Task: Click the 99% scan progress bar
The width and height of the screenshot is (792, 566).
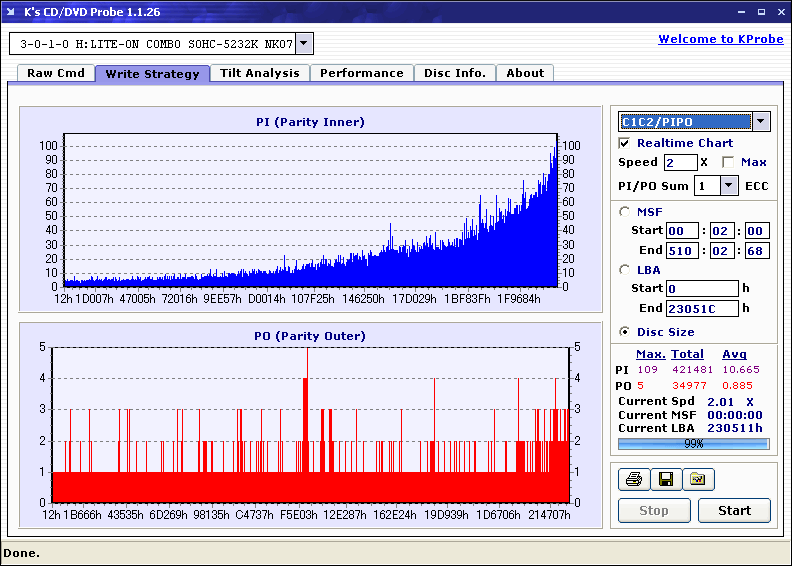Action: click(693, 443)
